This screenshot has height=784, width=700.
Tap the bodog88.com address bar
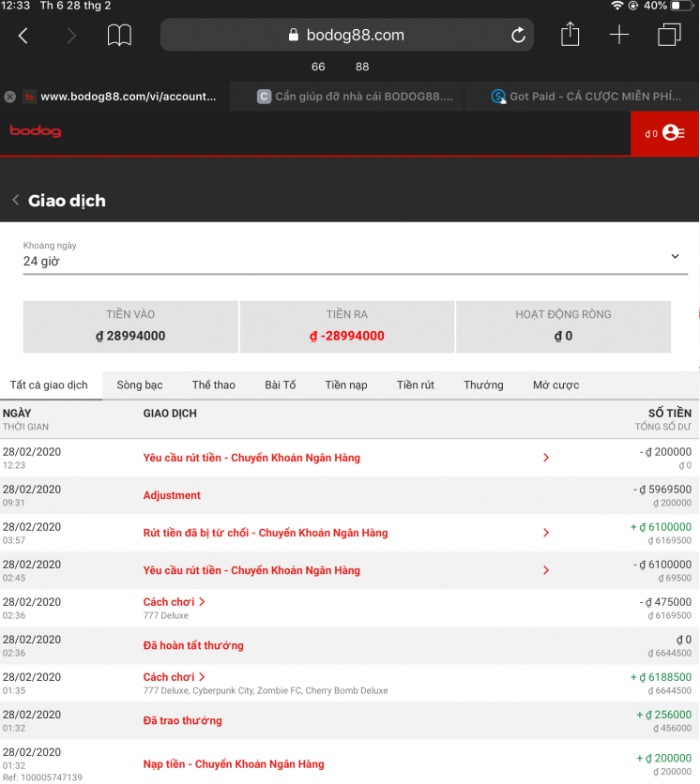click(346, 35)
